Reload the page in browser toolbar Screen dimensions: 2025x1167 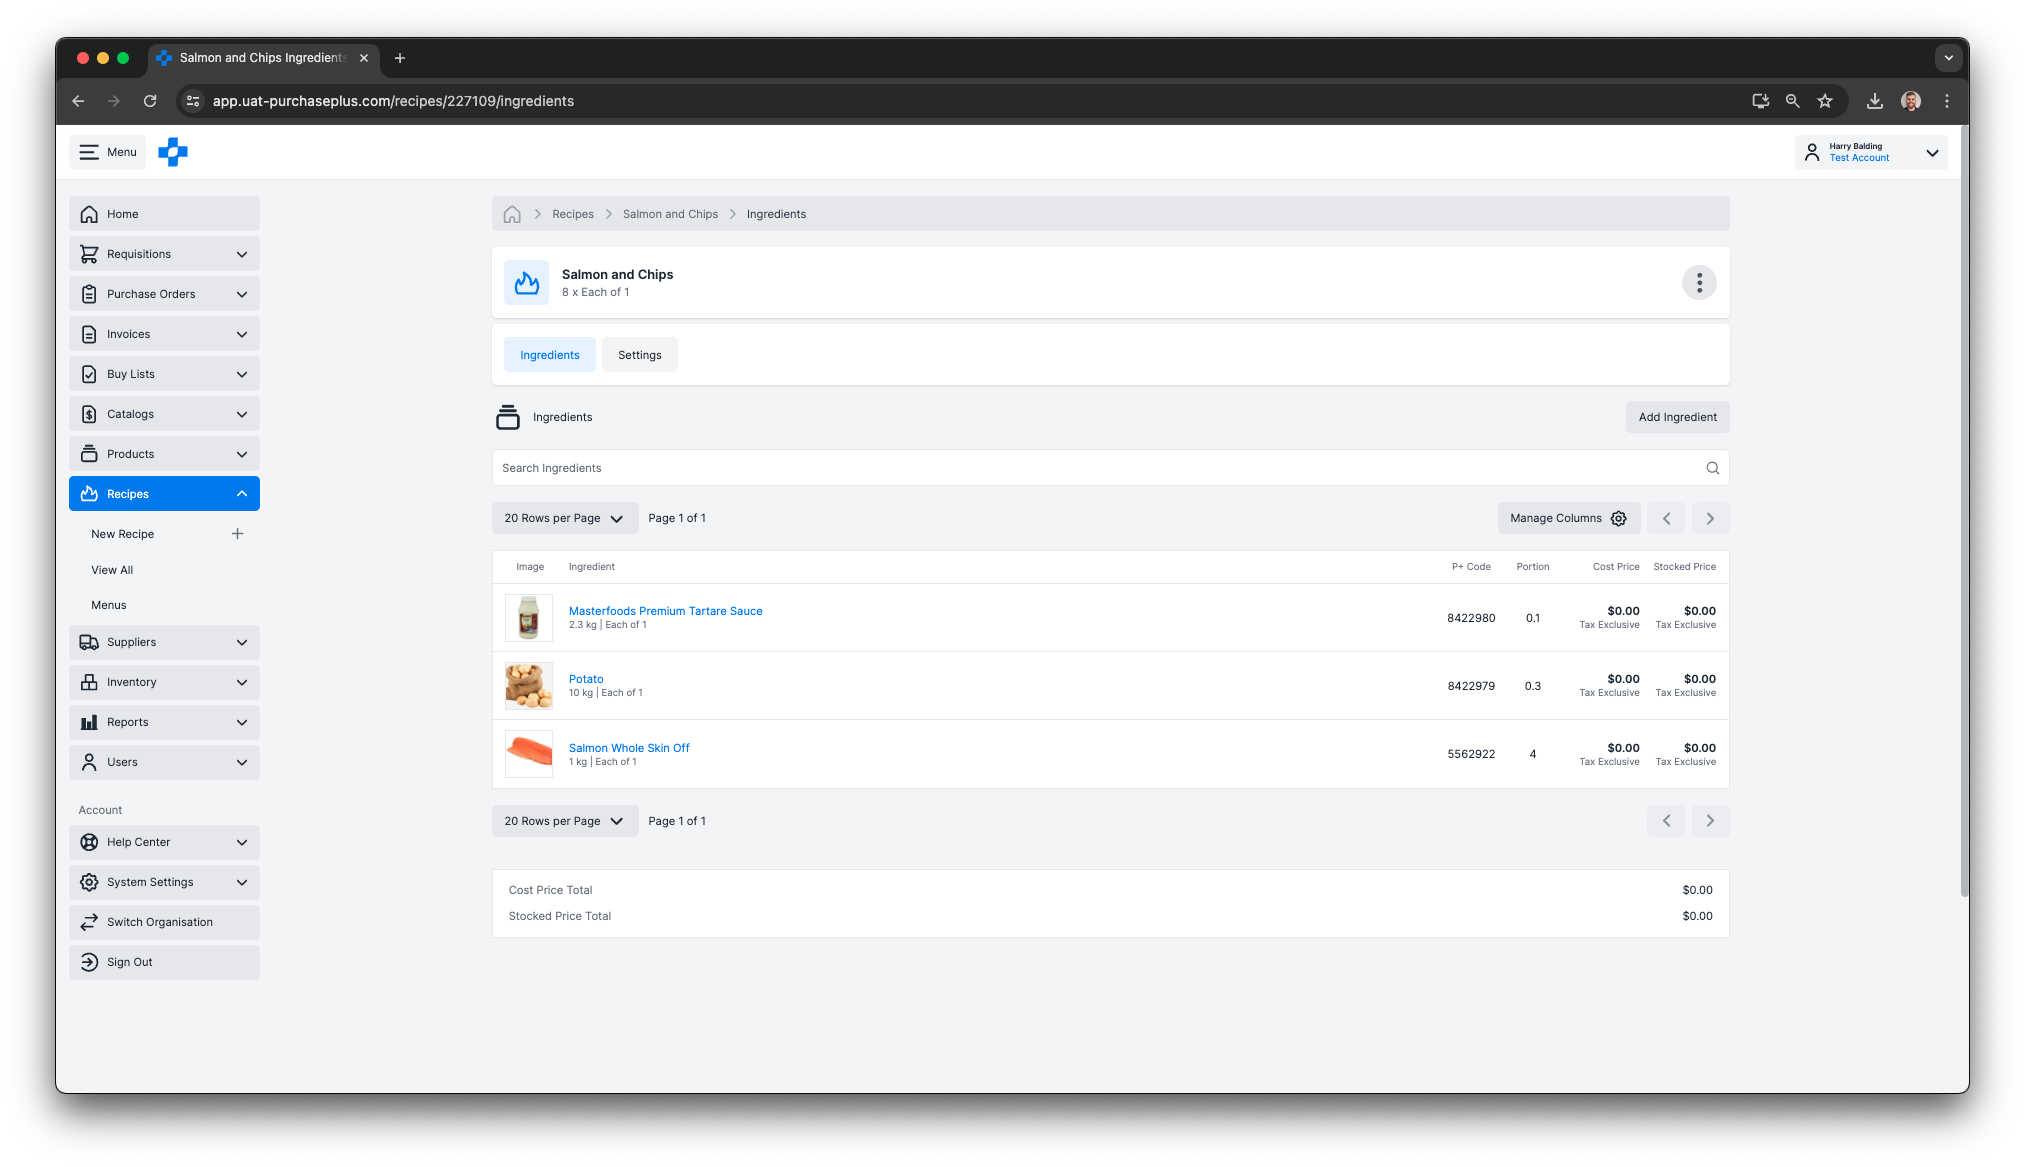pyautogui.click(x=150, y=101)
